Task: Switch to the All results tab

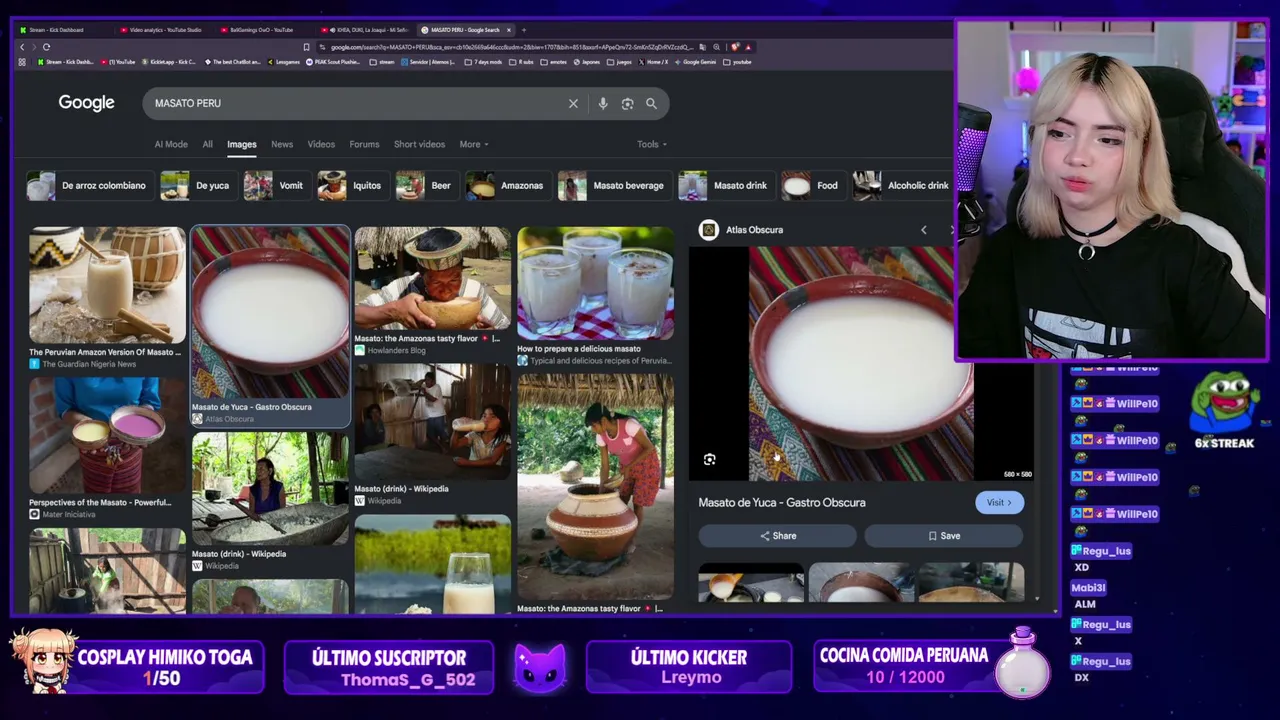Action: point(207,144)
